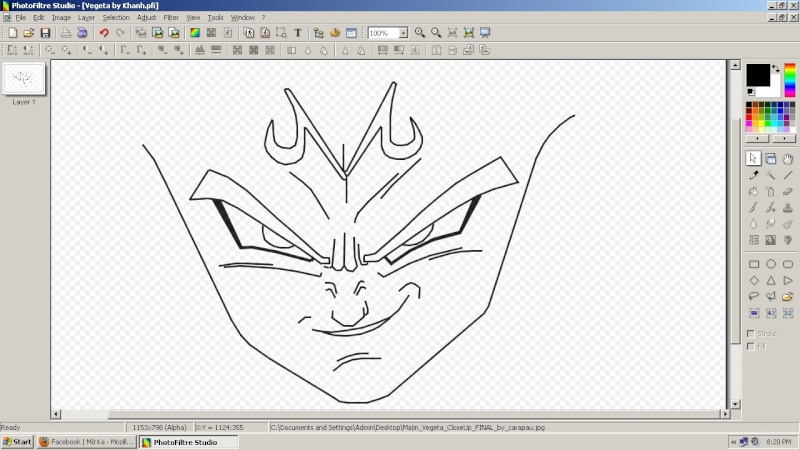Click the Zoom out magnifier icon

(x=436, y=33)
